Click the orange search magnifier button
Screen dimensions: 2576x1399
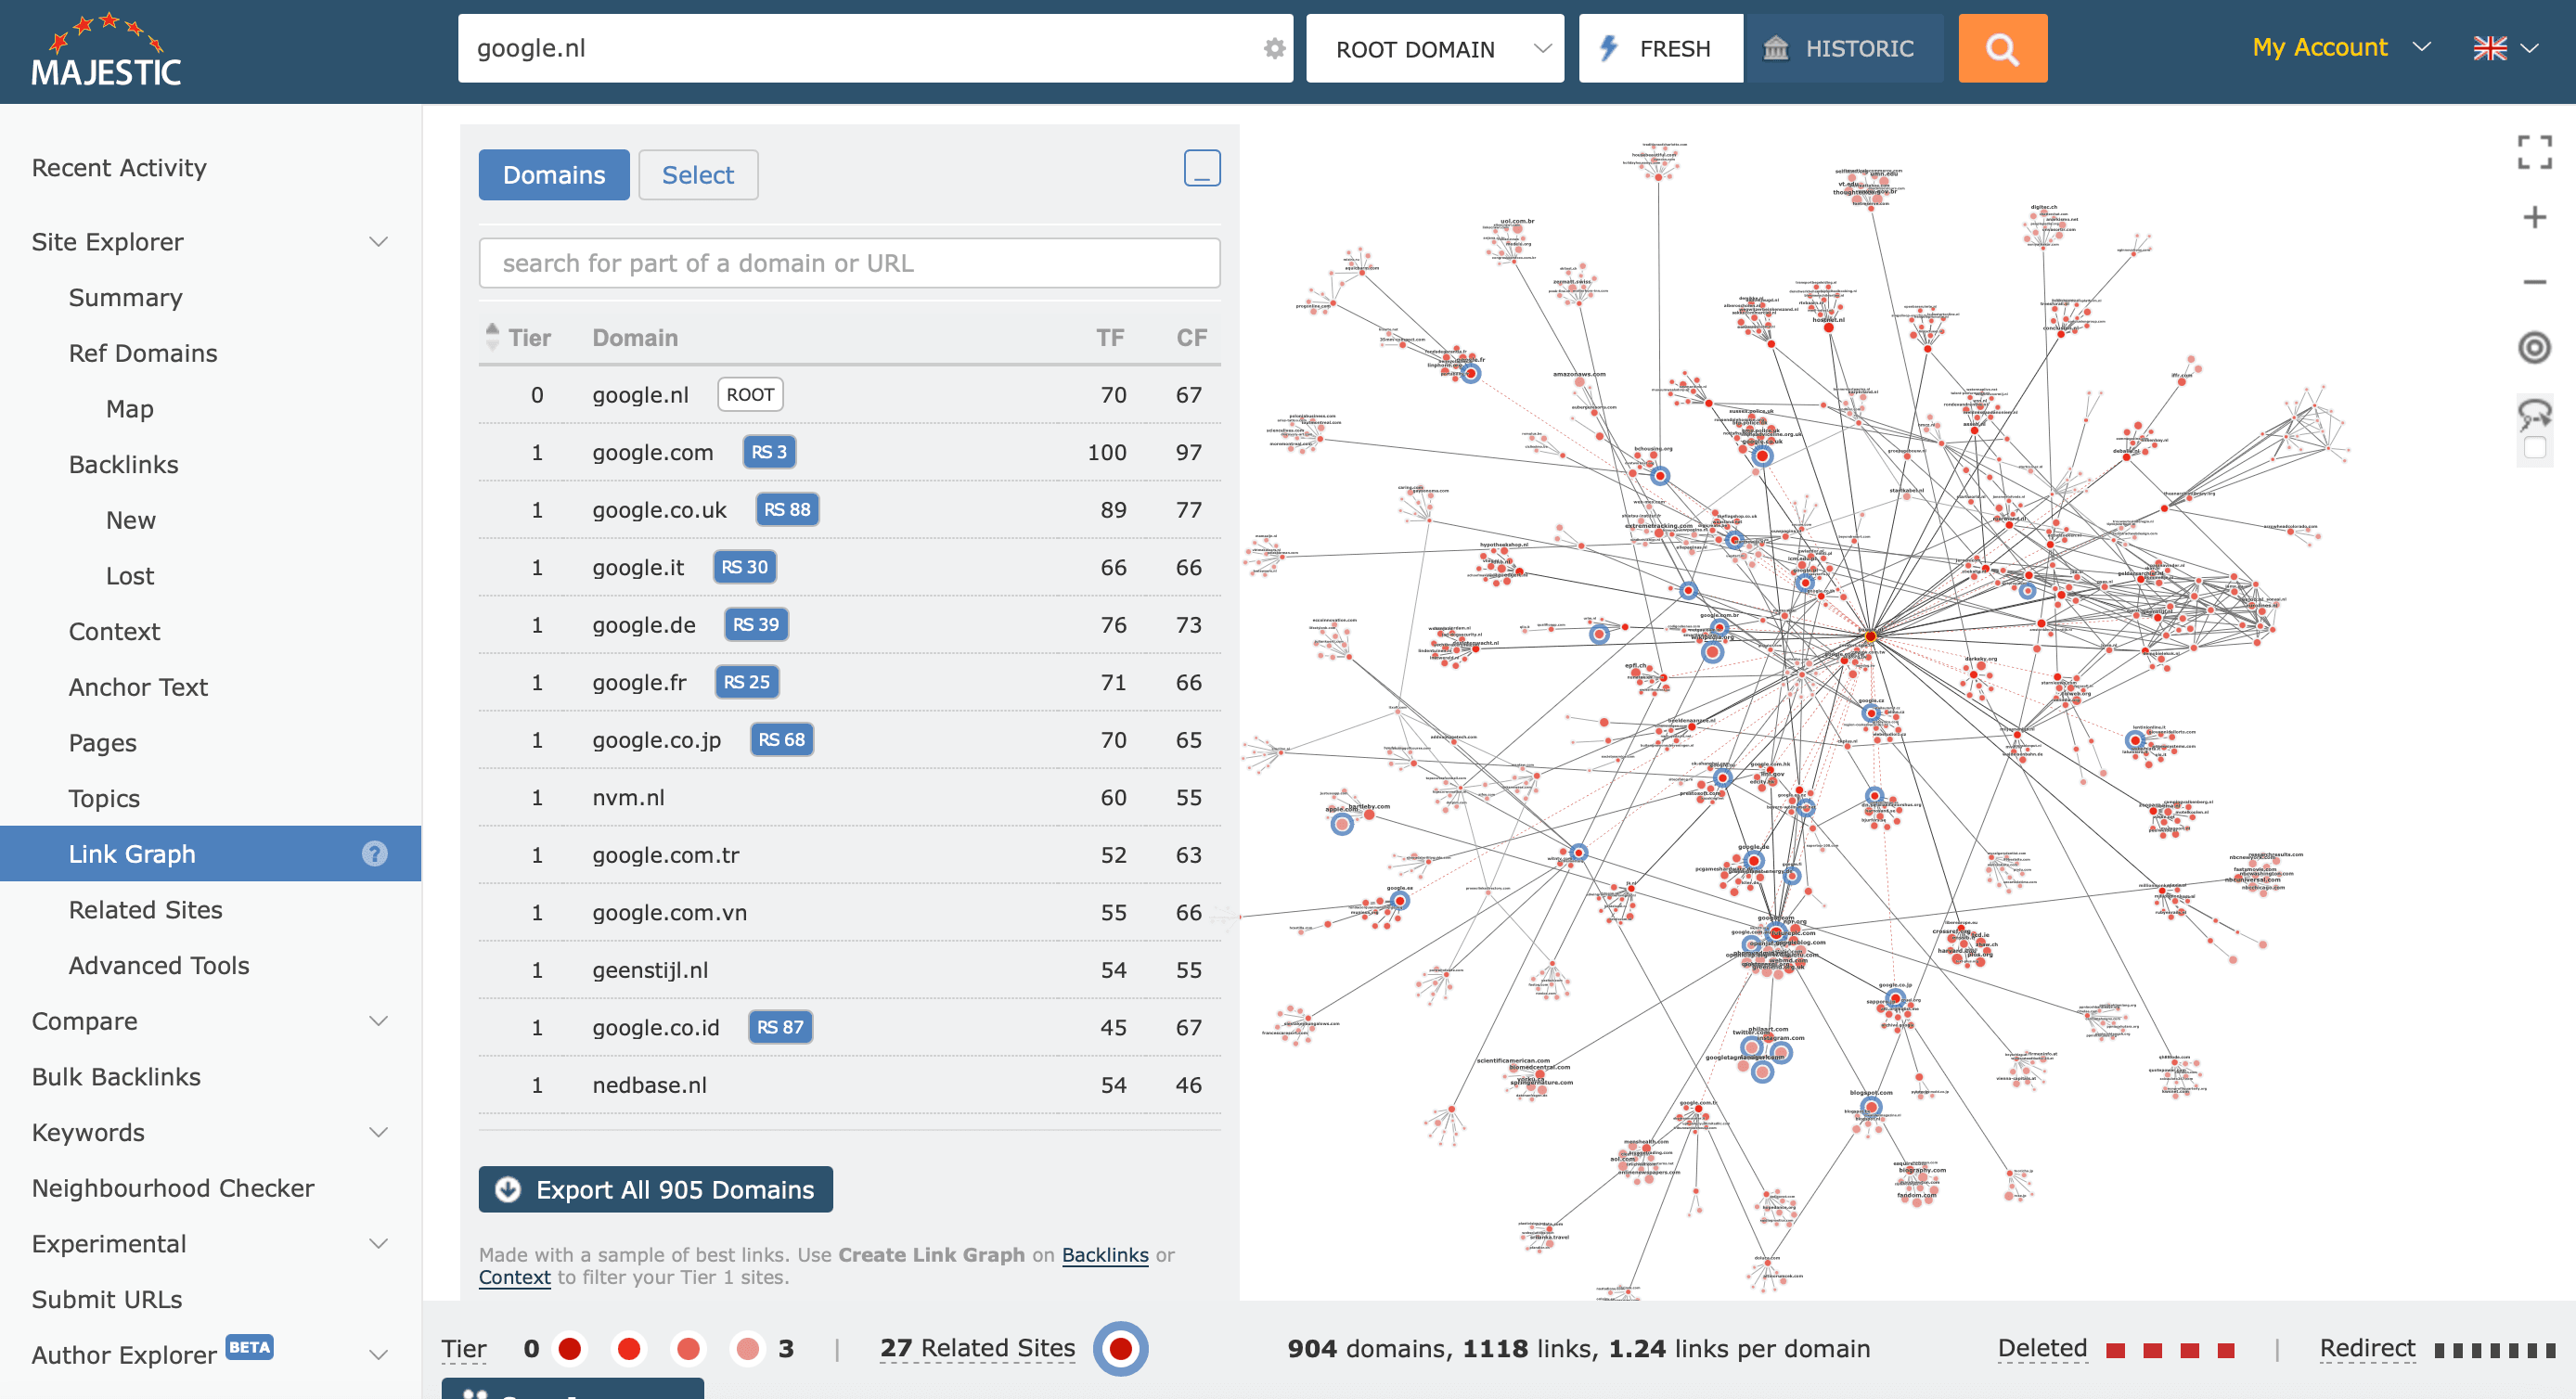2001,48
